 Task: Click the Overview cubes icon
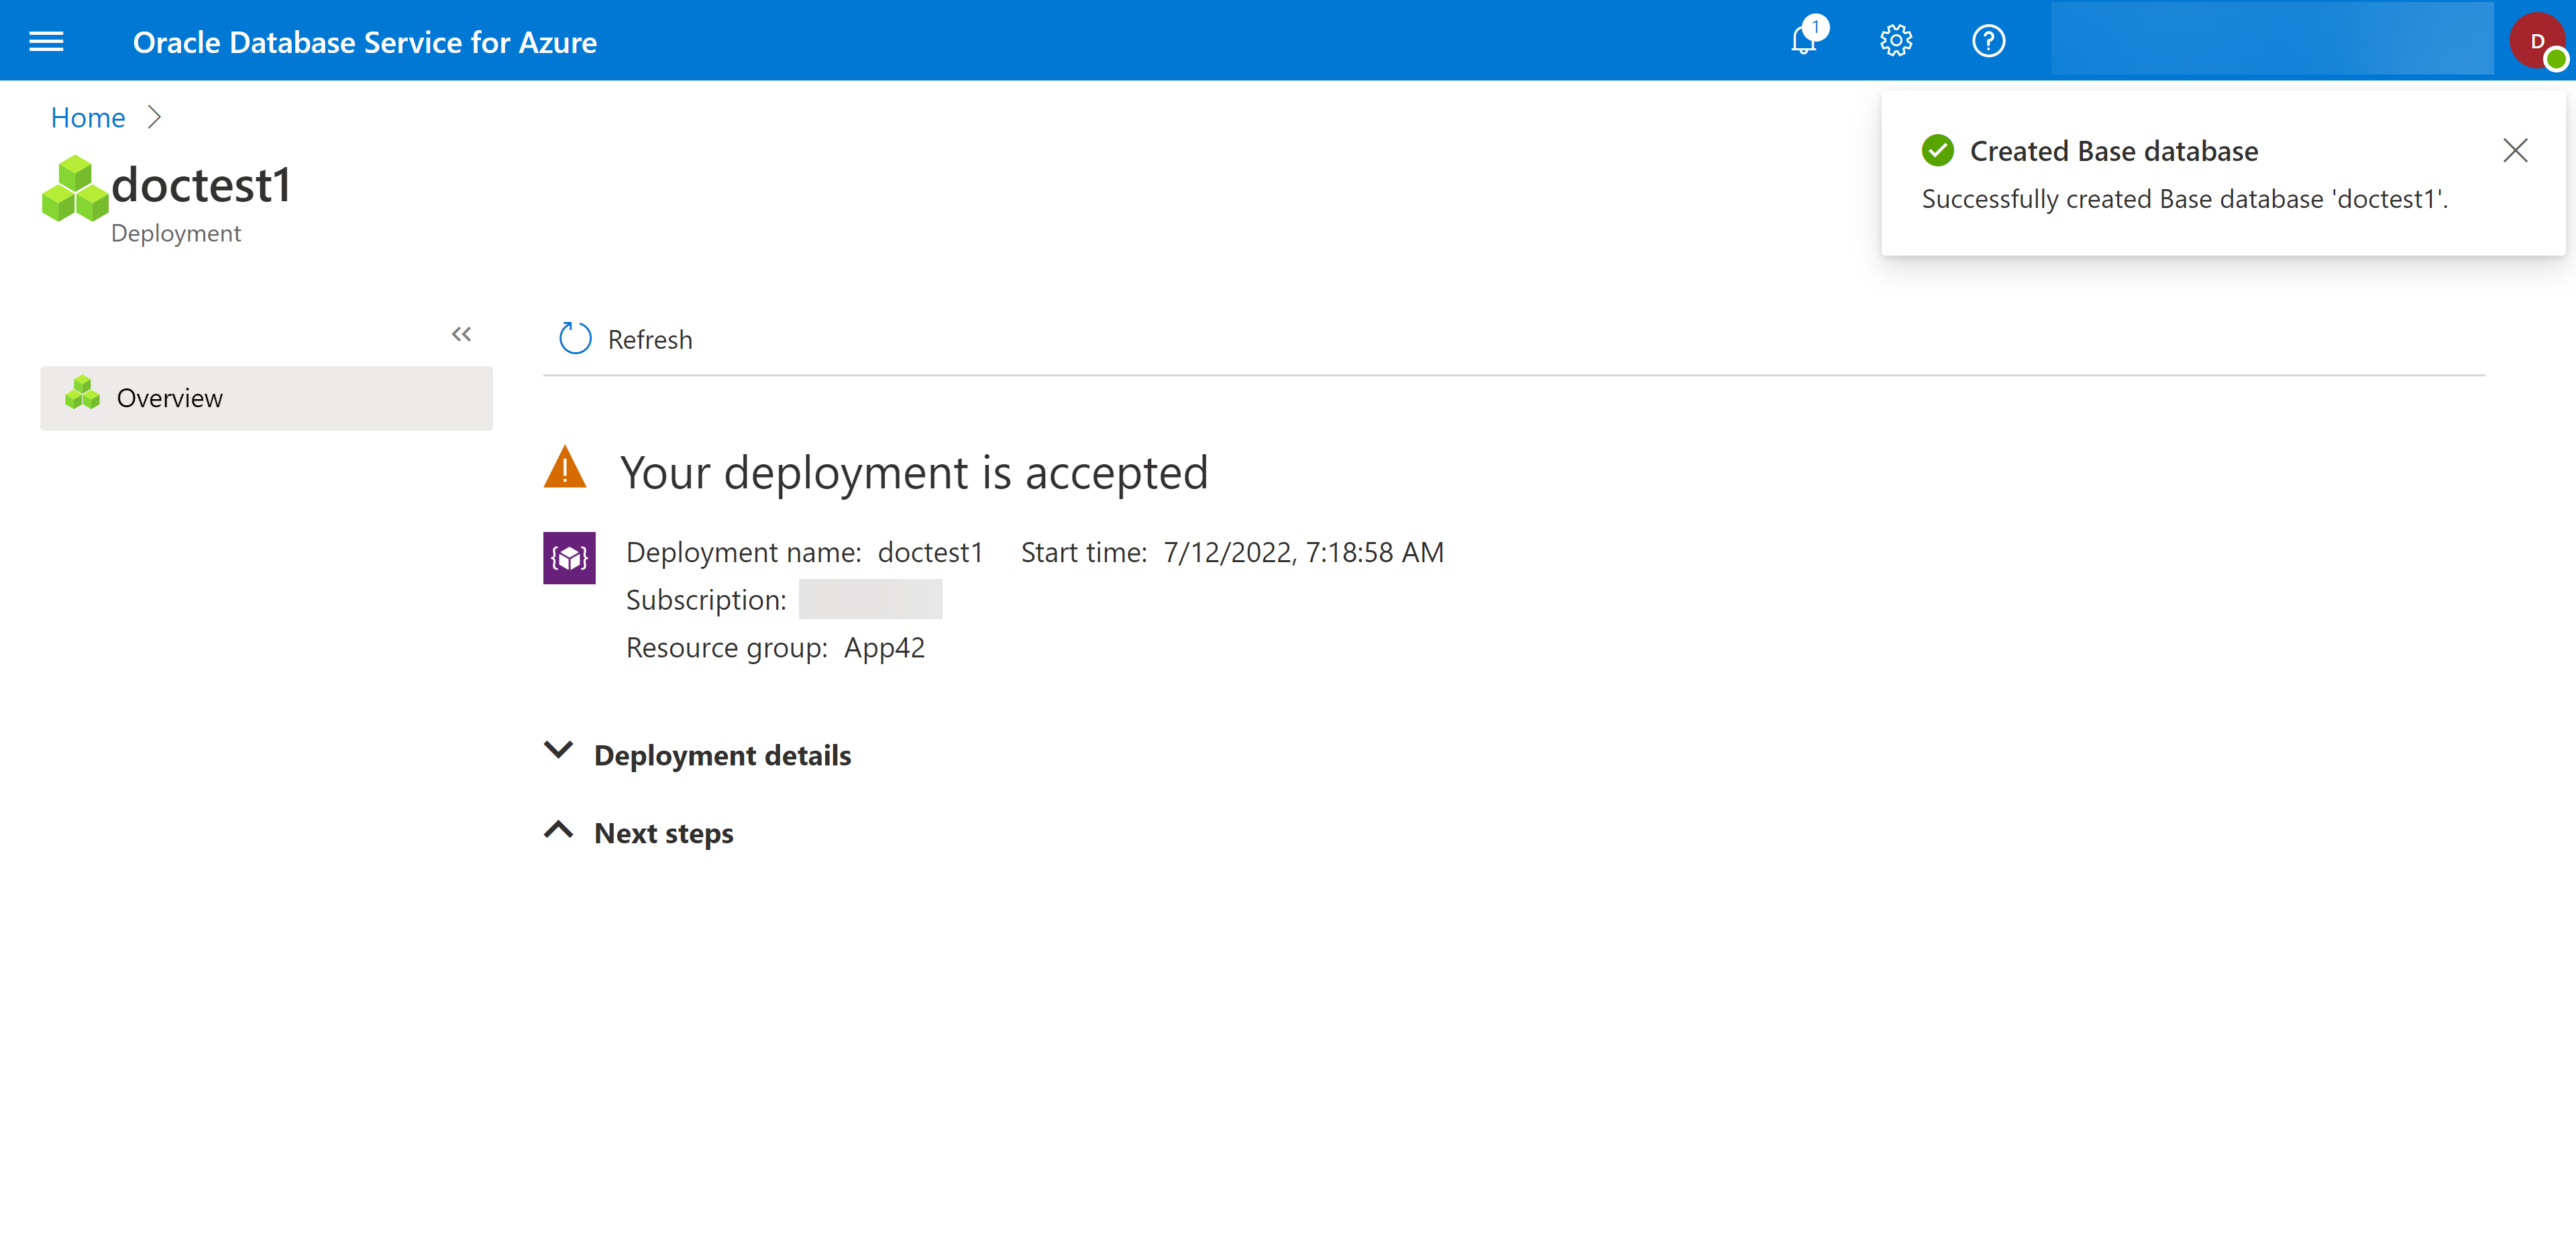tap(82, 393)
